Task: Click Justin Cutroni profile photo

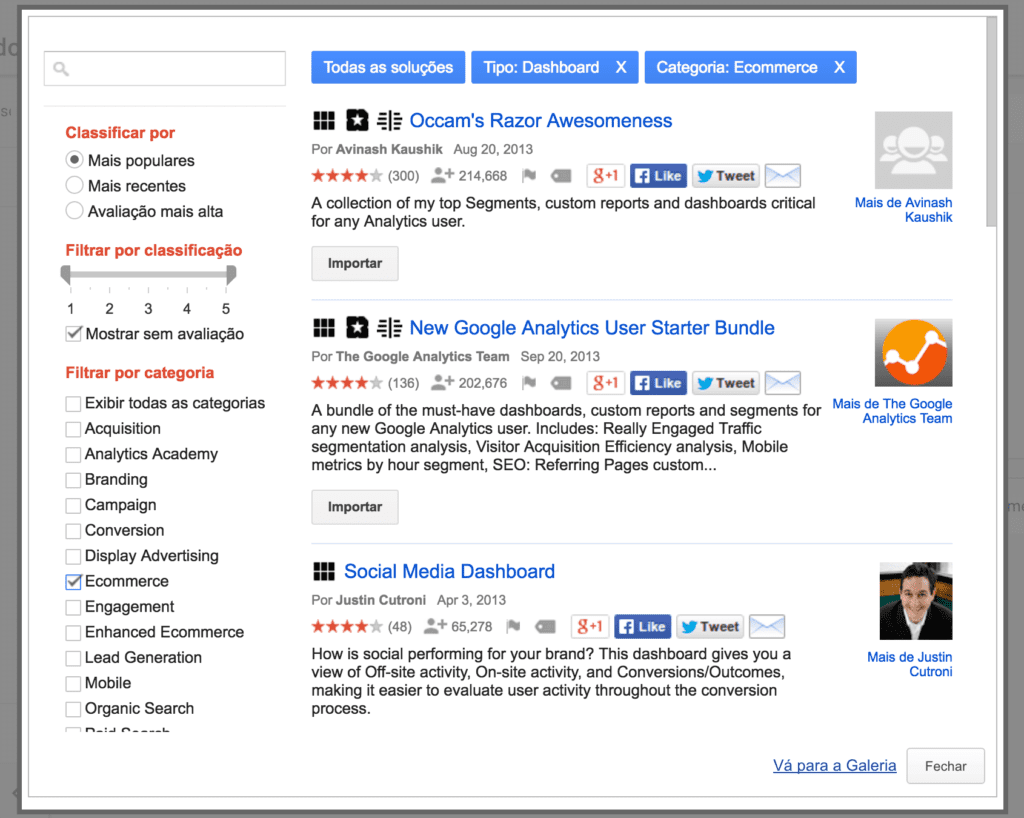Action: coord(916,601)
